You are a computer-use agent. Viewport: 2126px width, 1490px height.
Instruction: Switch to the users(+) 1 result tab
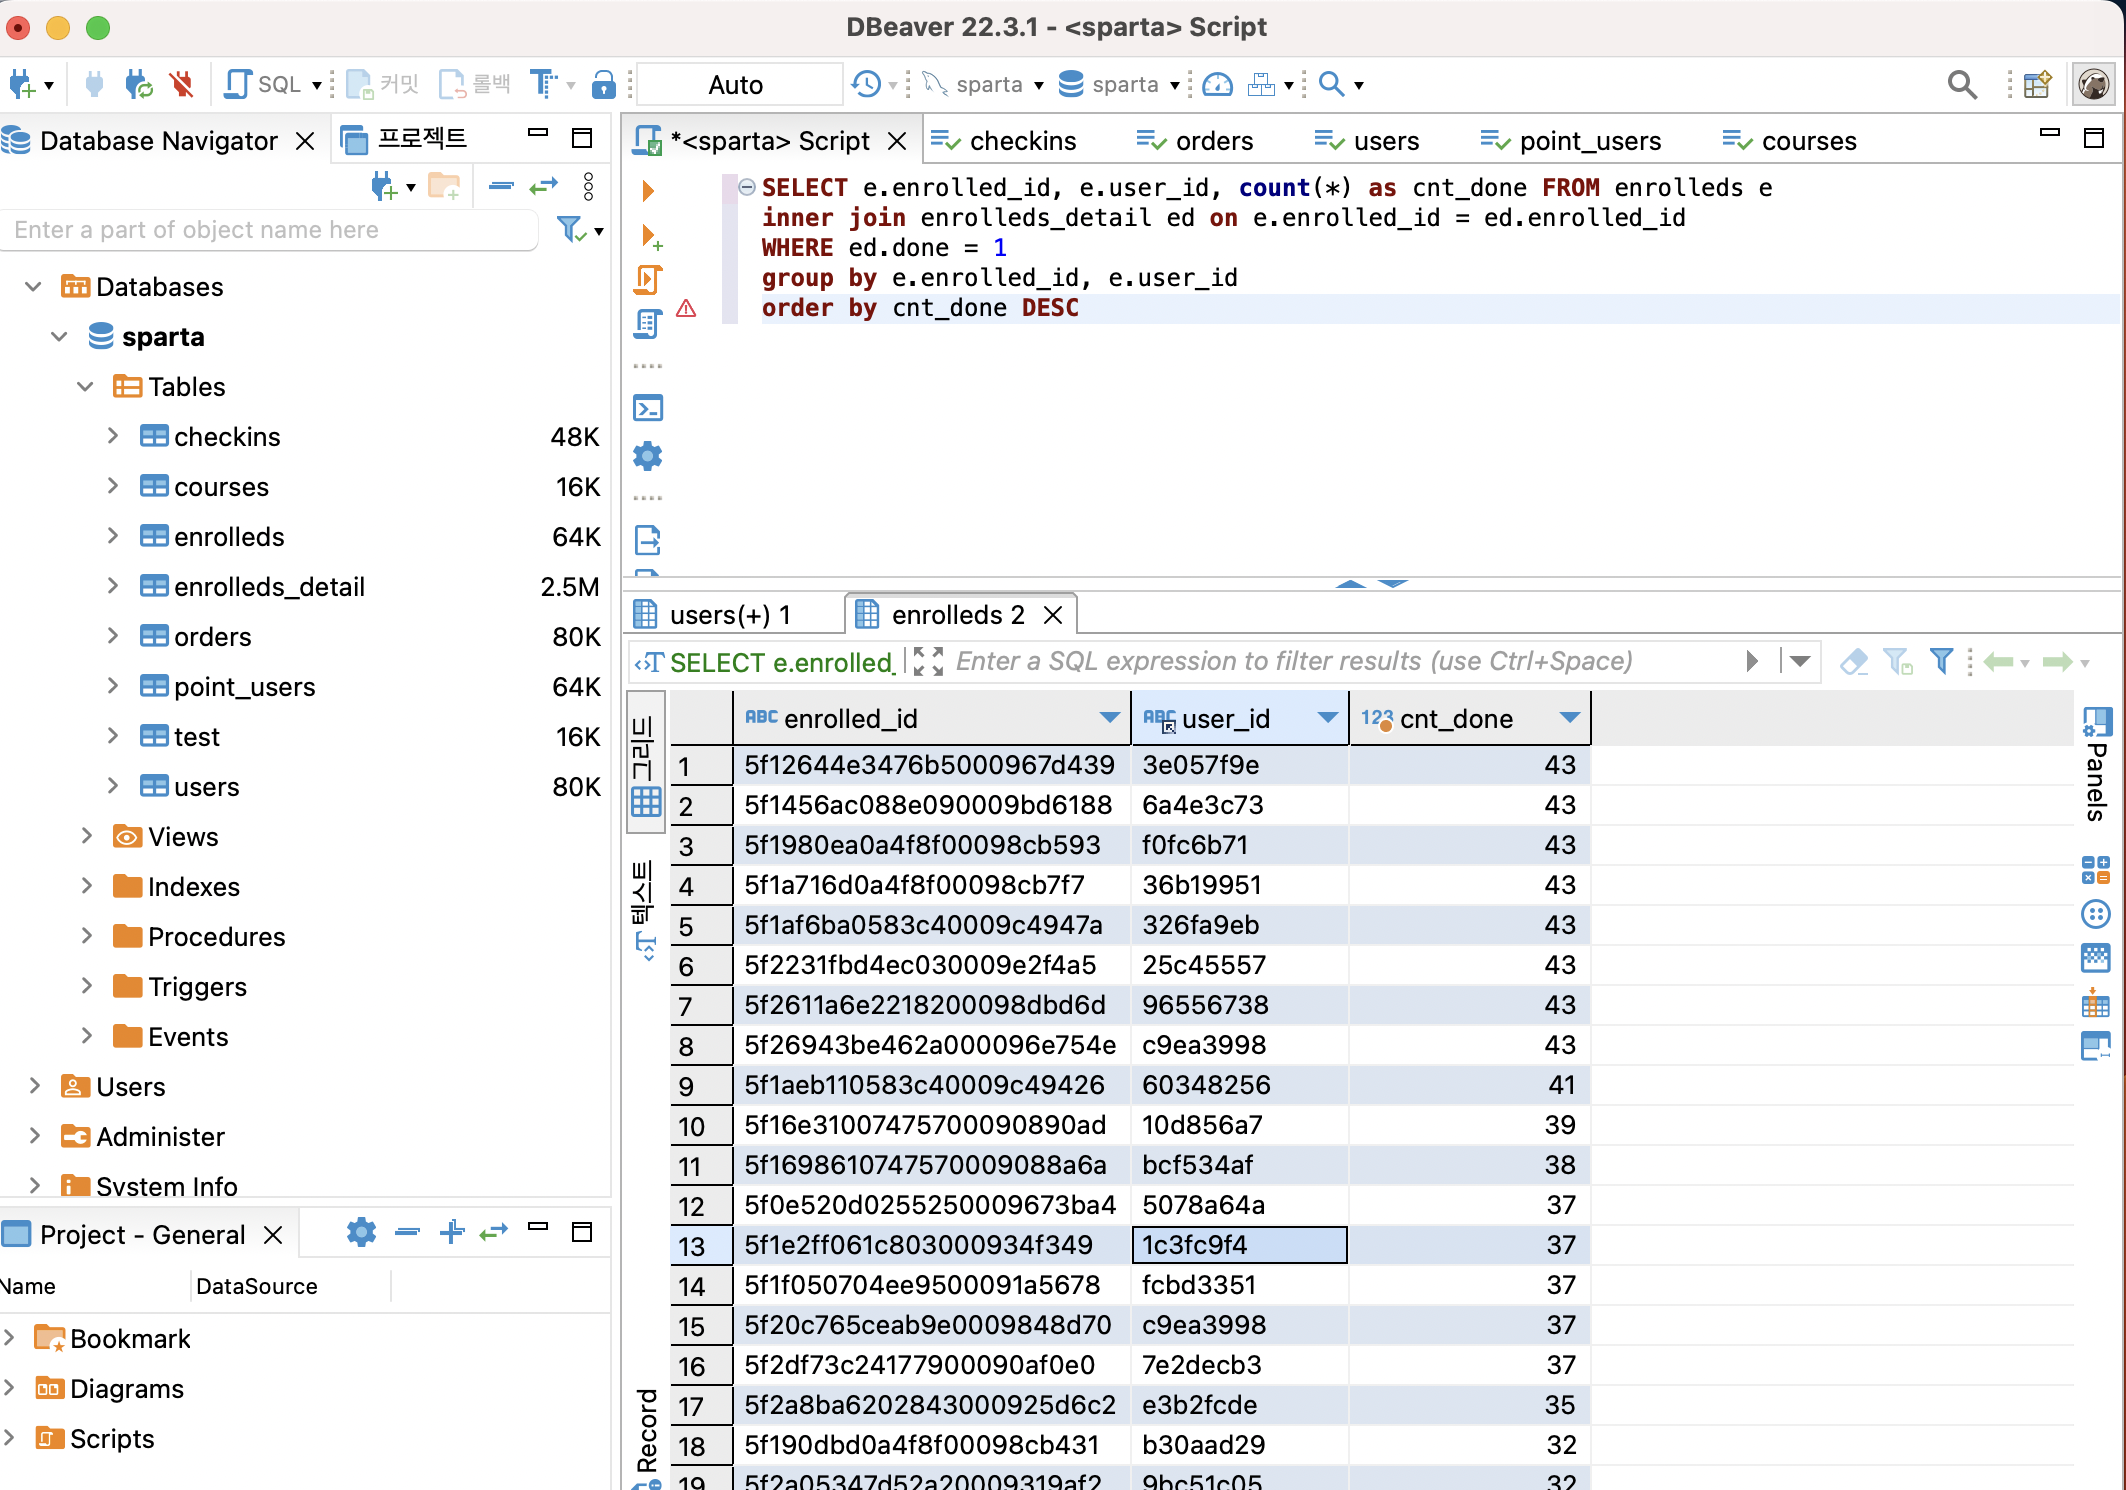(x=714, y=615)
